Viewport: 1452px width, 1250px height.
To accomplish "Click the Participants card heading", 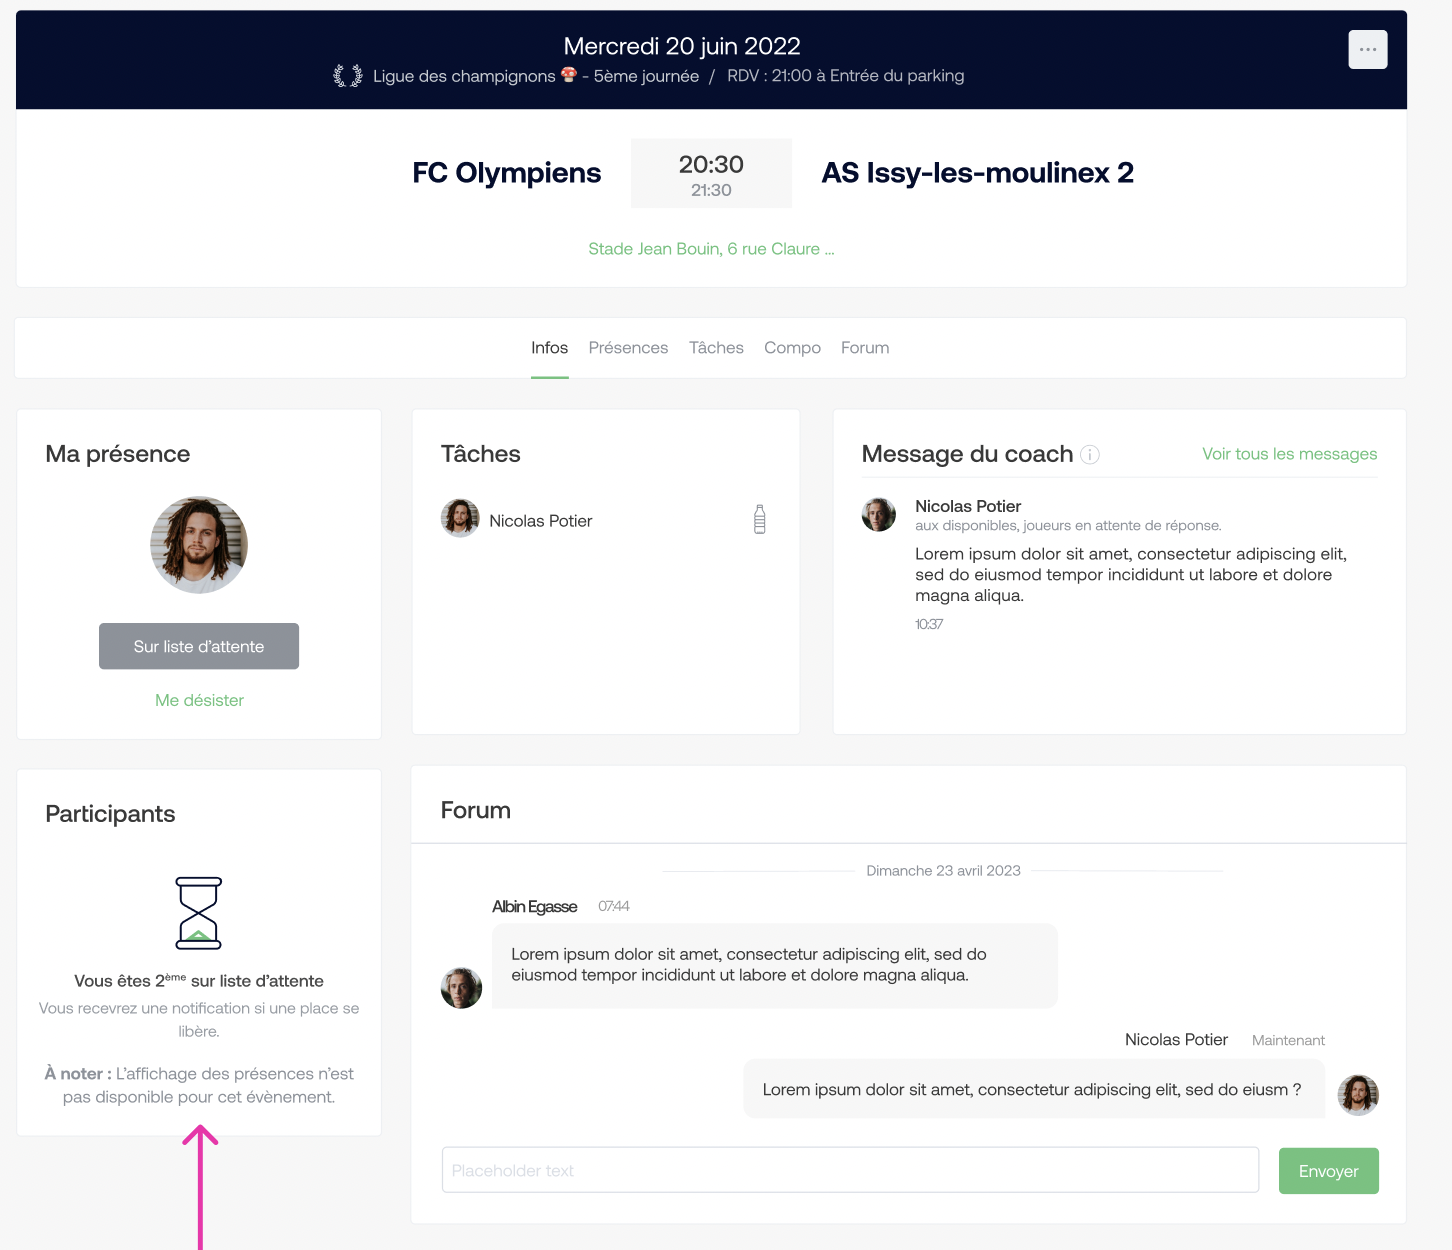I will click(110, 814).
